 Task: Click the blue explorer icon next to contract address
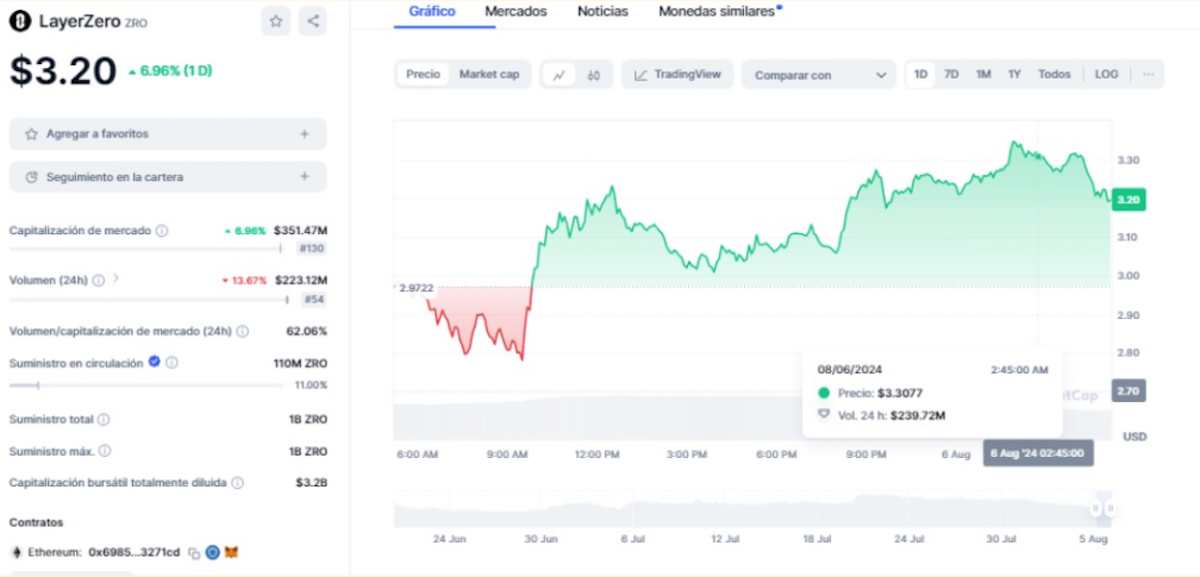212,552
